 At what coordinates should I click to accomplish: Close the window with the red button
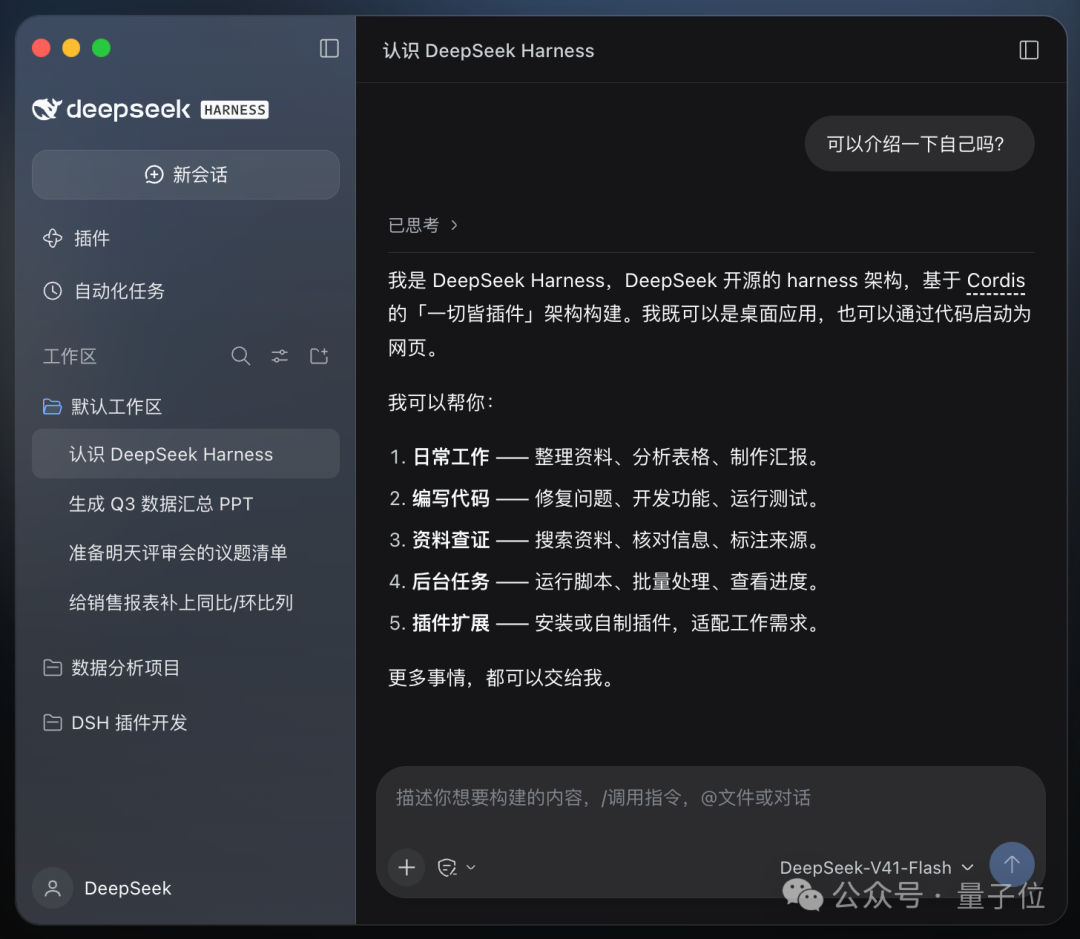pyautogui.click(x=41, y=48)
